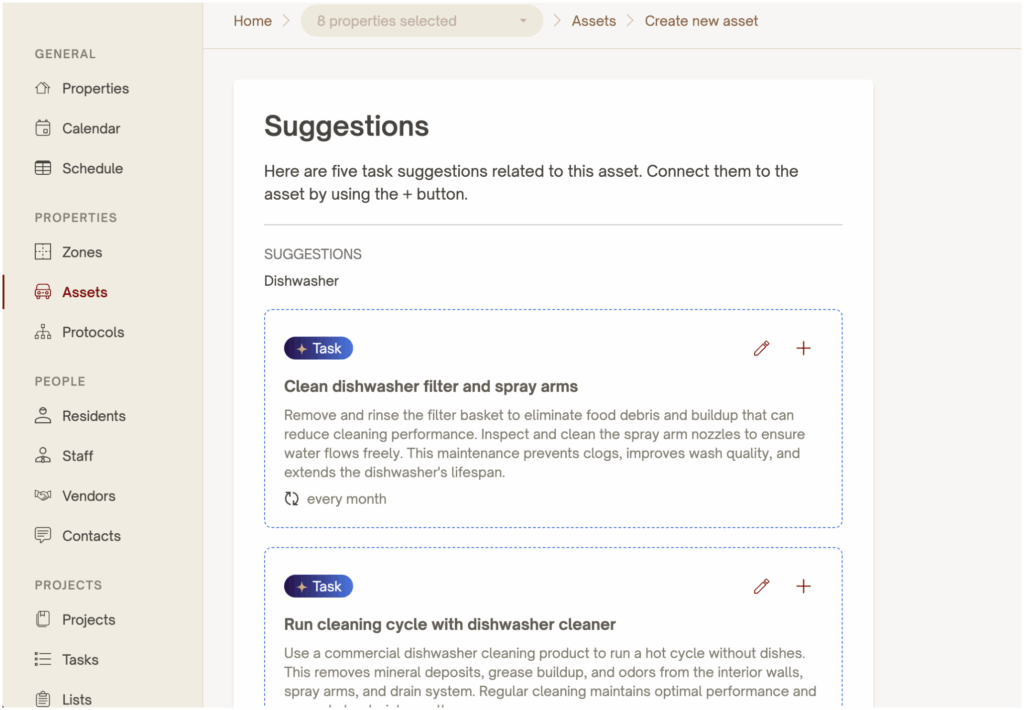The height and width of the screenshot is (710, 1024).
Task: Open Residents in the sidebar
Action: pos(93,416)
